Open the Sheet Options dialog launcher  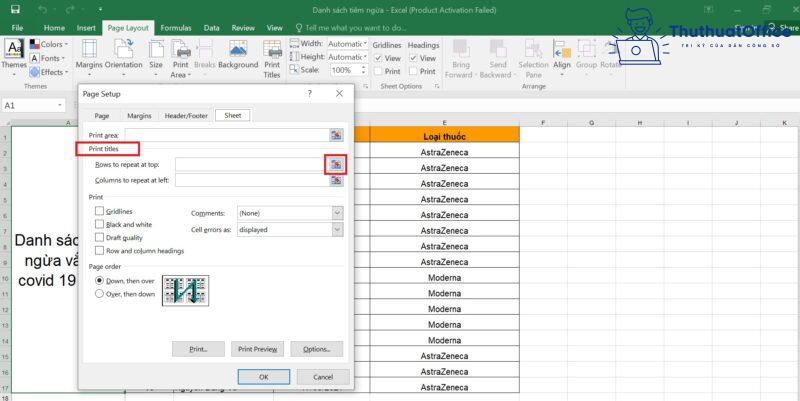point(437,87)
